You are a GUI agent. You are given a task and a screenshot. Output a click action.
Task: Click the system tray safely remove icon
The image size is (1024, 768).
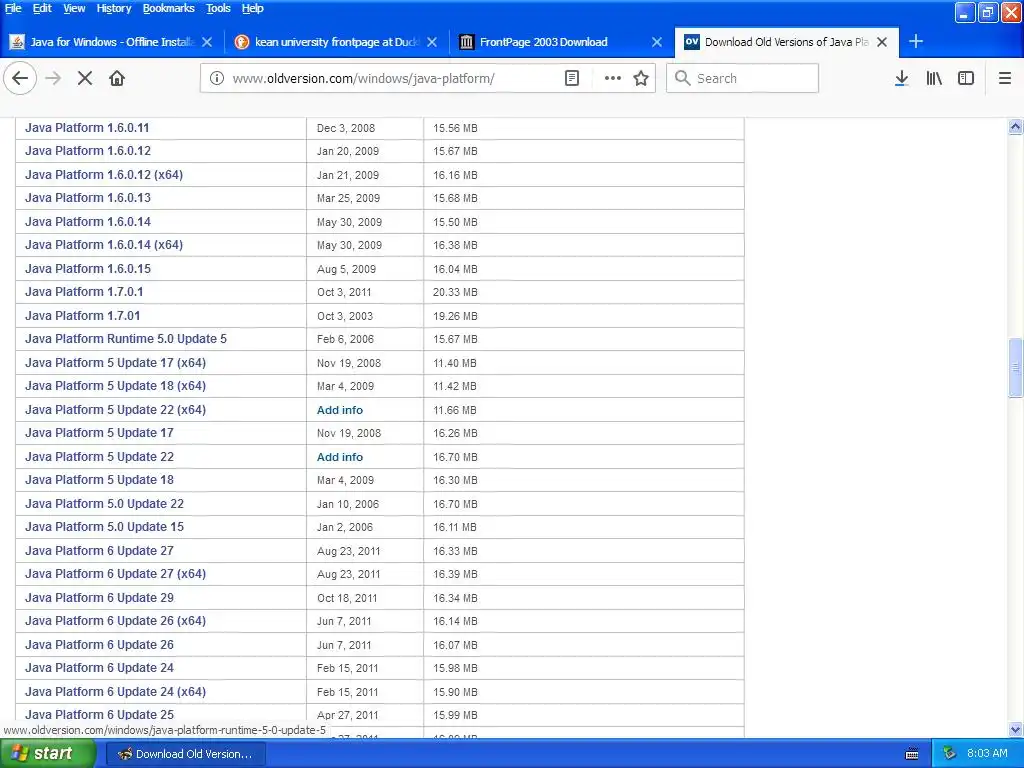tap(950, 754)
